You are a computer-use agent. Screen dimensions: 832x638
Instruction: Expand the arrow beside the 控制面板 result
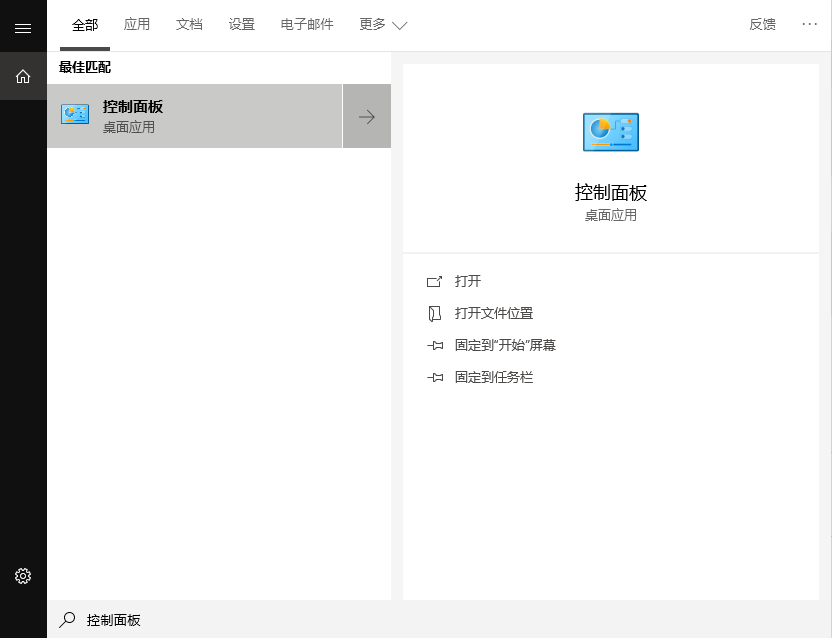coord(367,116)
